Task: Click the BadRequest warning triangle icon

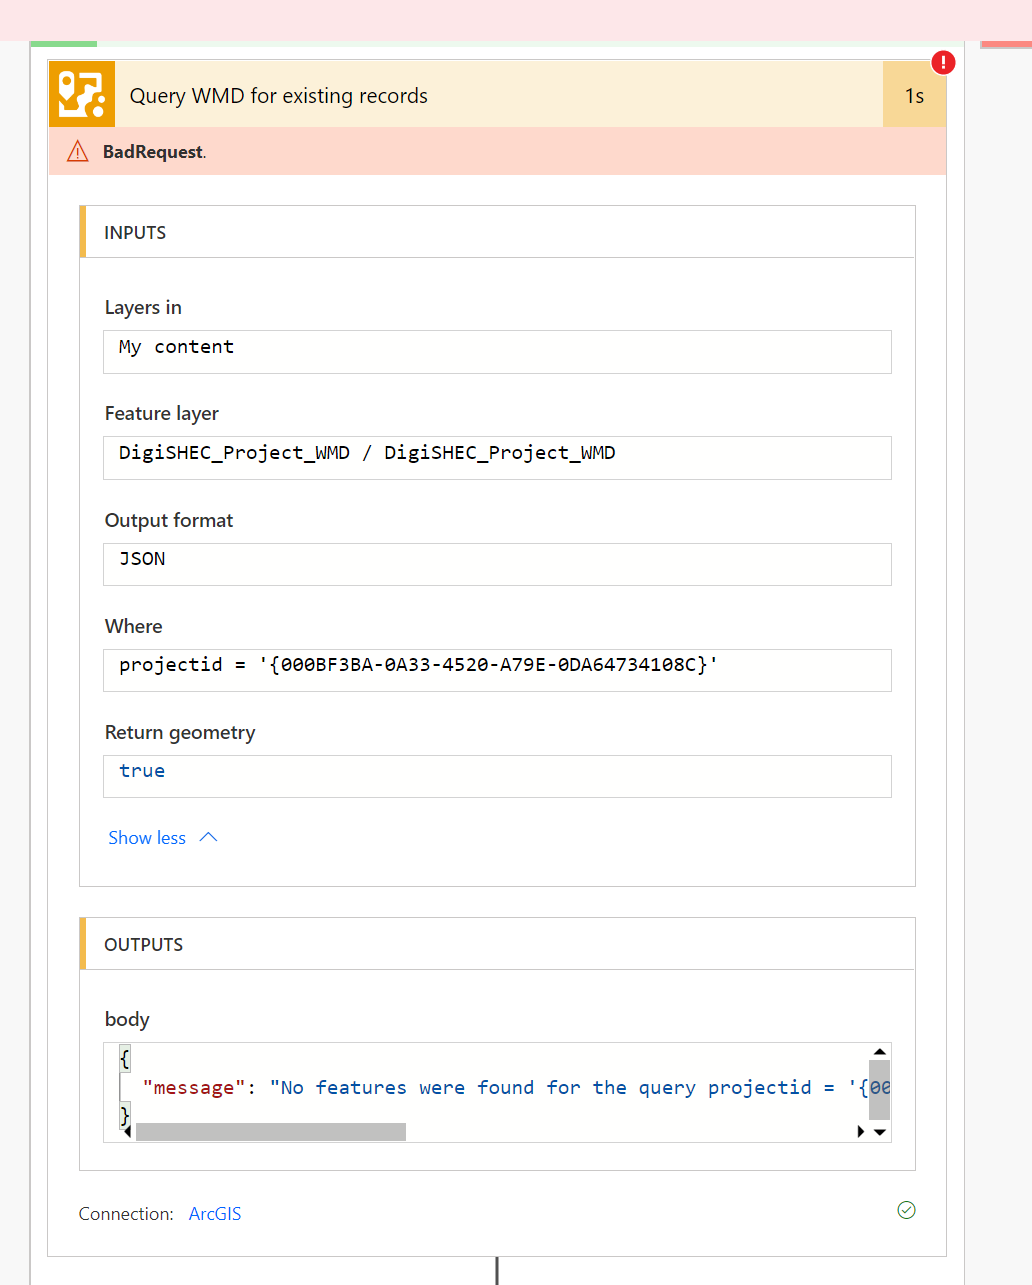Action: pos(77,152)
